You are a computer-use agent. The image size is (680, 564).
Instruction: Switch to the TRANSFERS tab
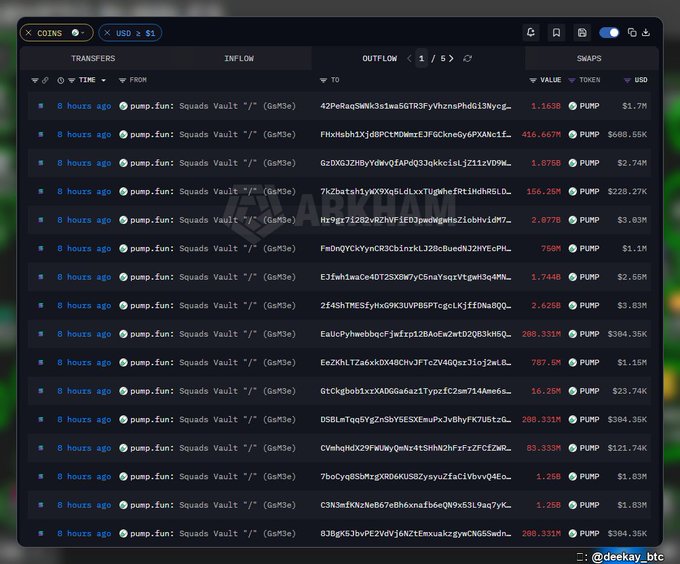coord(93,59)
